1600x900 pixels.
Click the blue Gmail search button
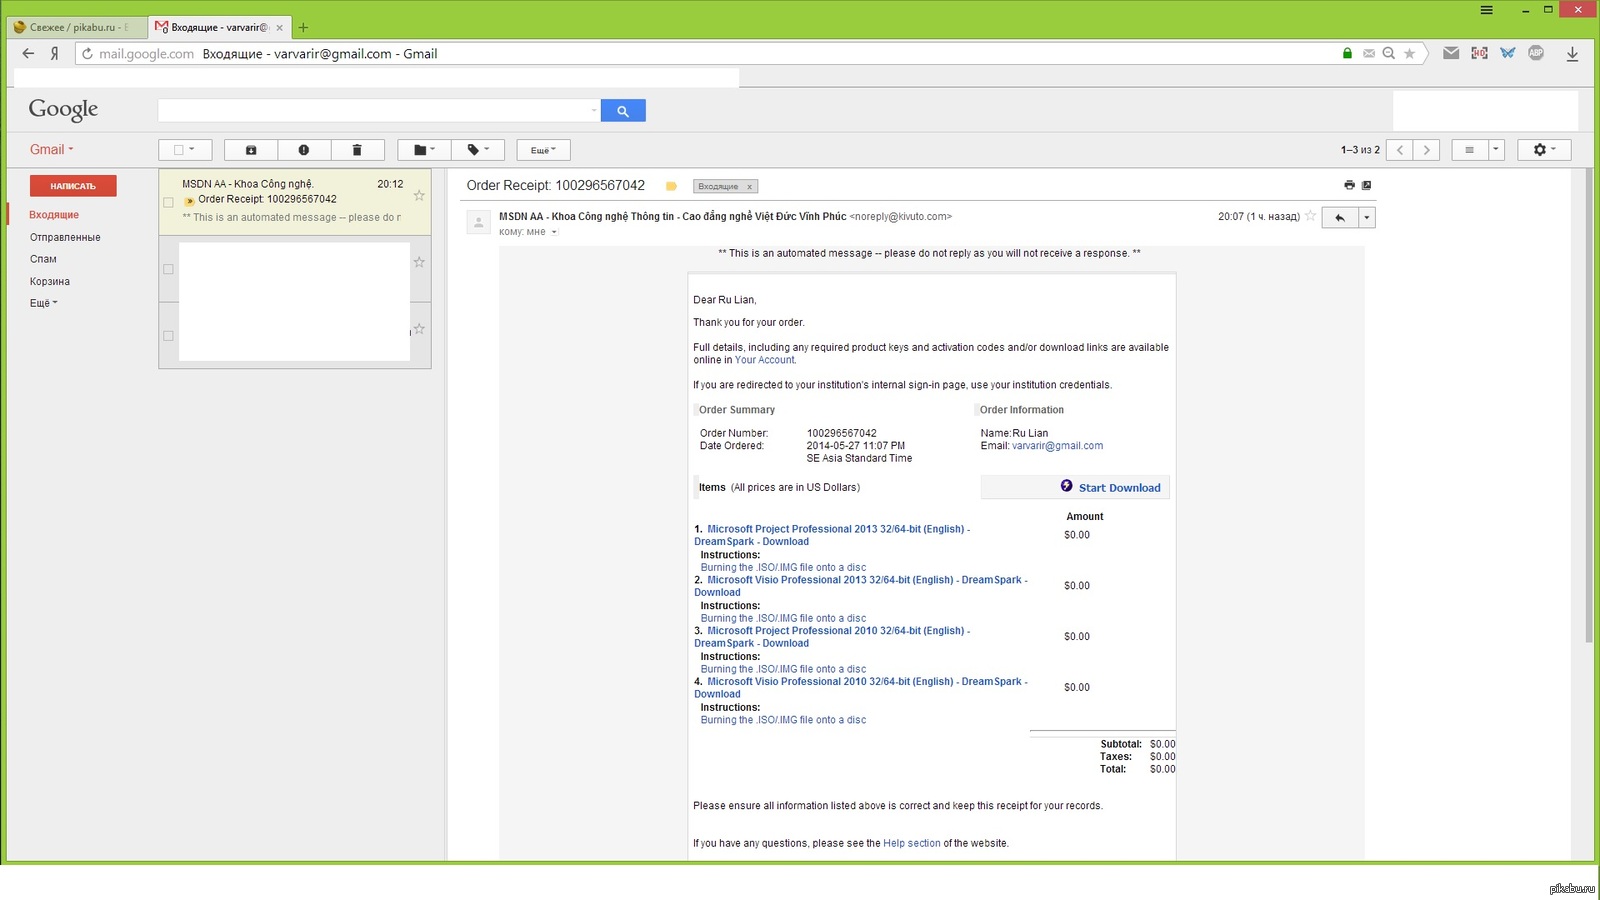(x=623, y=111)
